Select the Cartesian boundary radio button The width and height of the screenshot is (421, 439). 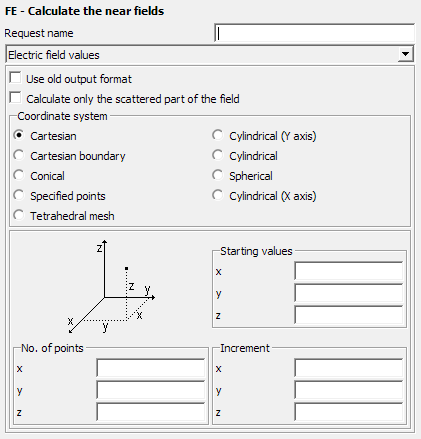[x=19, y=155]
